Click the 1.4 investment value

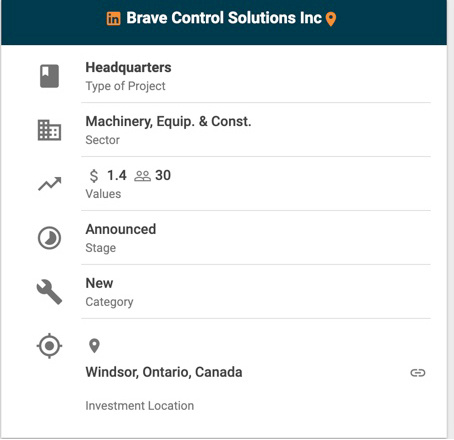coord(117,175)
